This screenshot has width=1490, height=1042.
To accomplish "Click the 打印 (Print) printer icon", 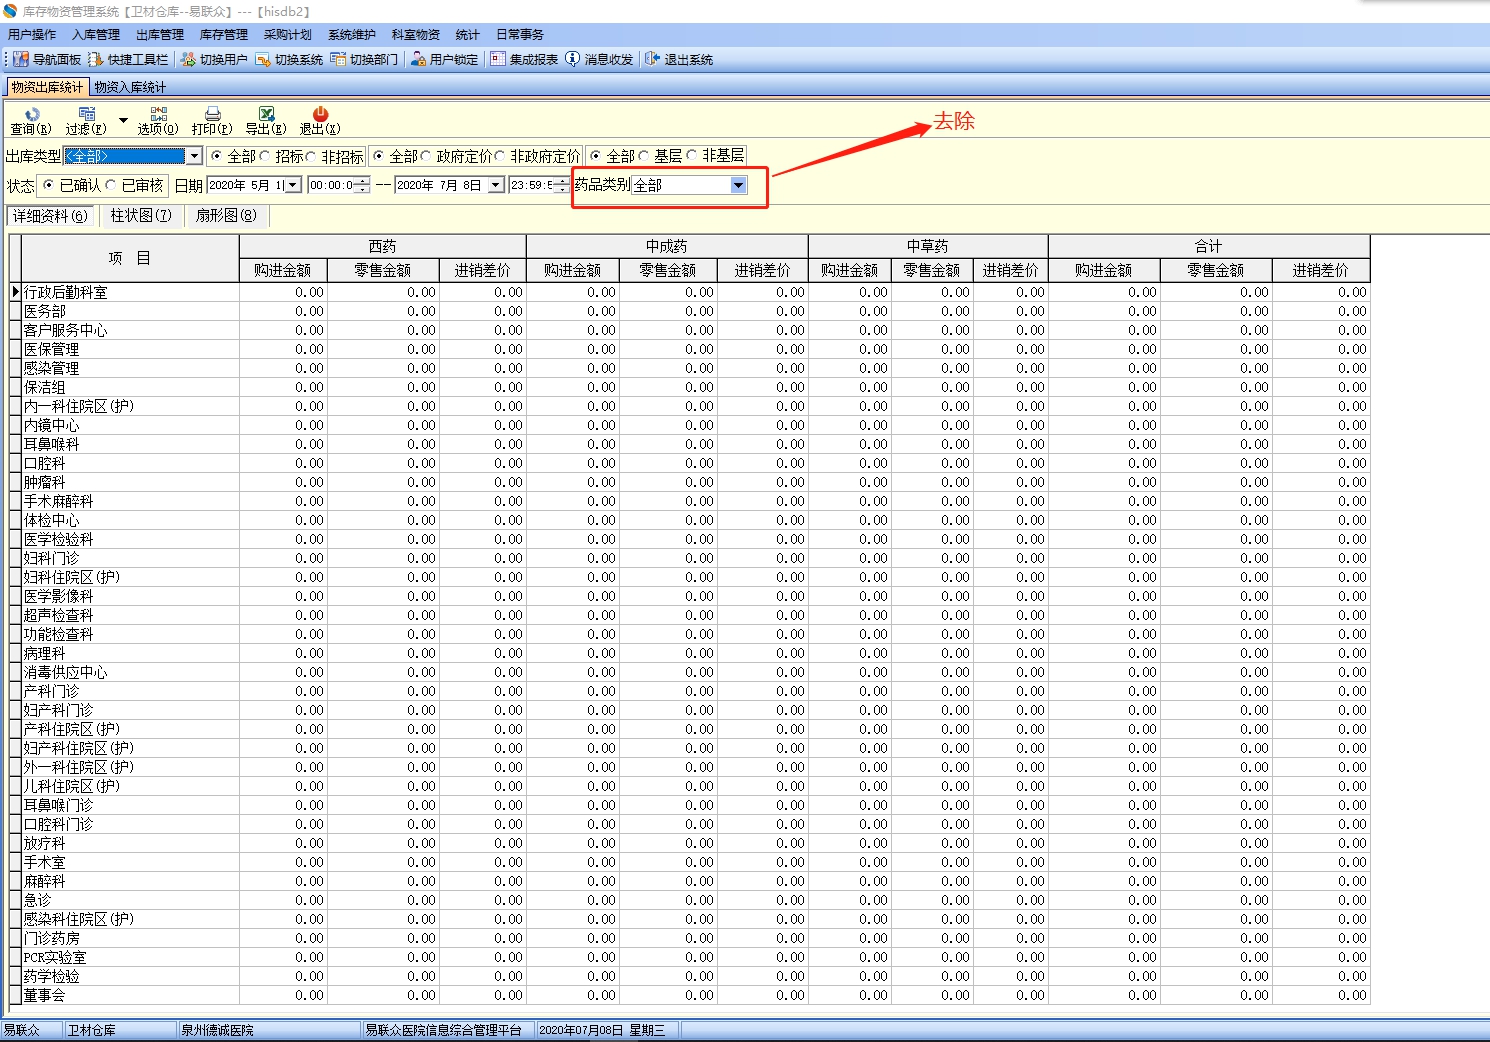I will pos(212,115).
